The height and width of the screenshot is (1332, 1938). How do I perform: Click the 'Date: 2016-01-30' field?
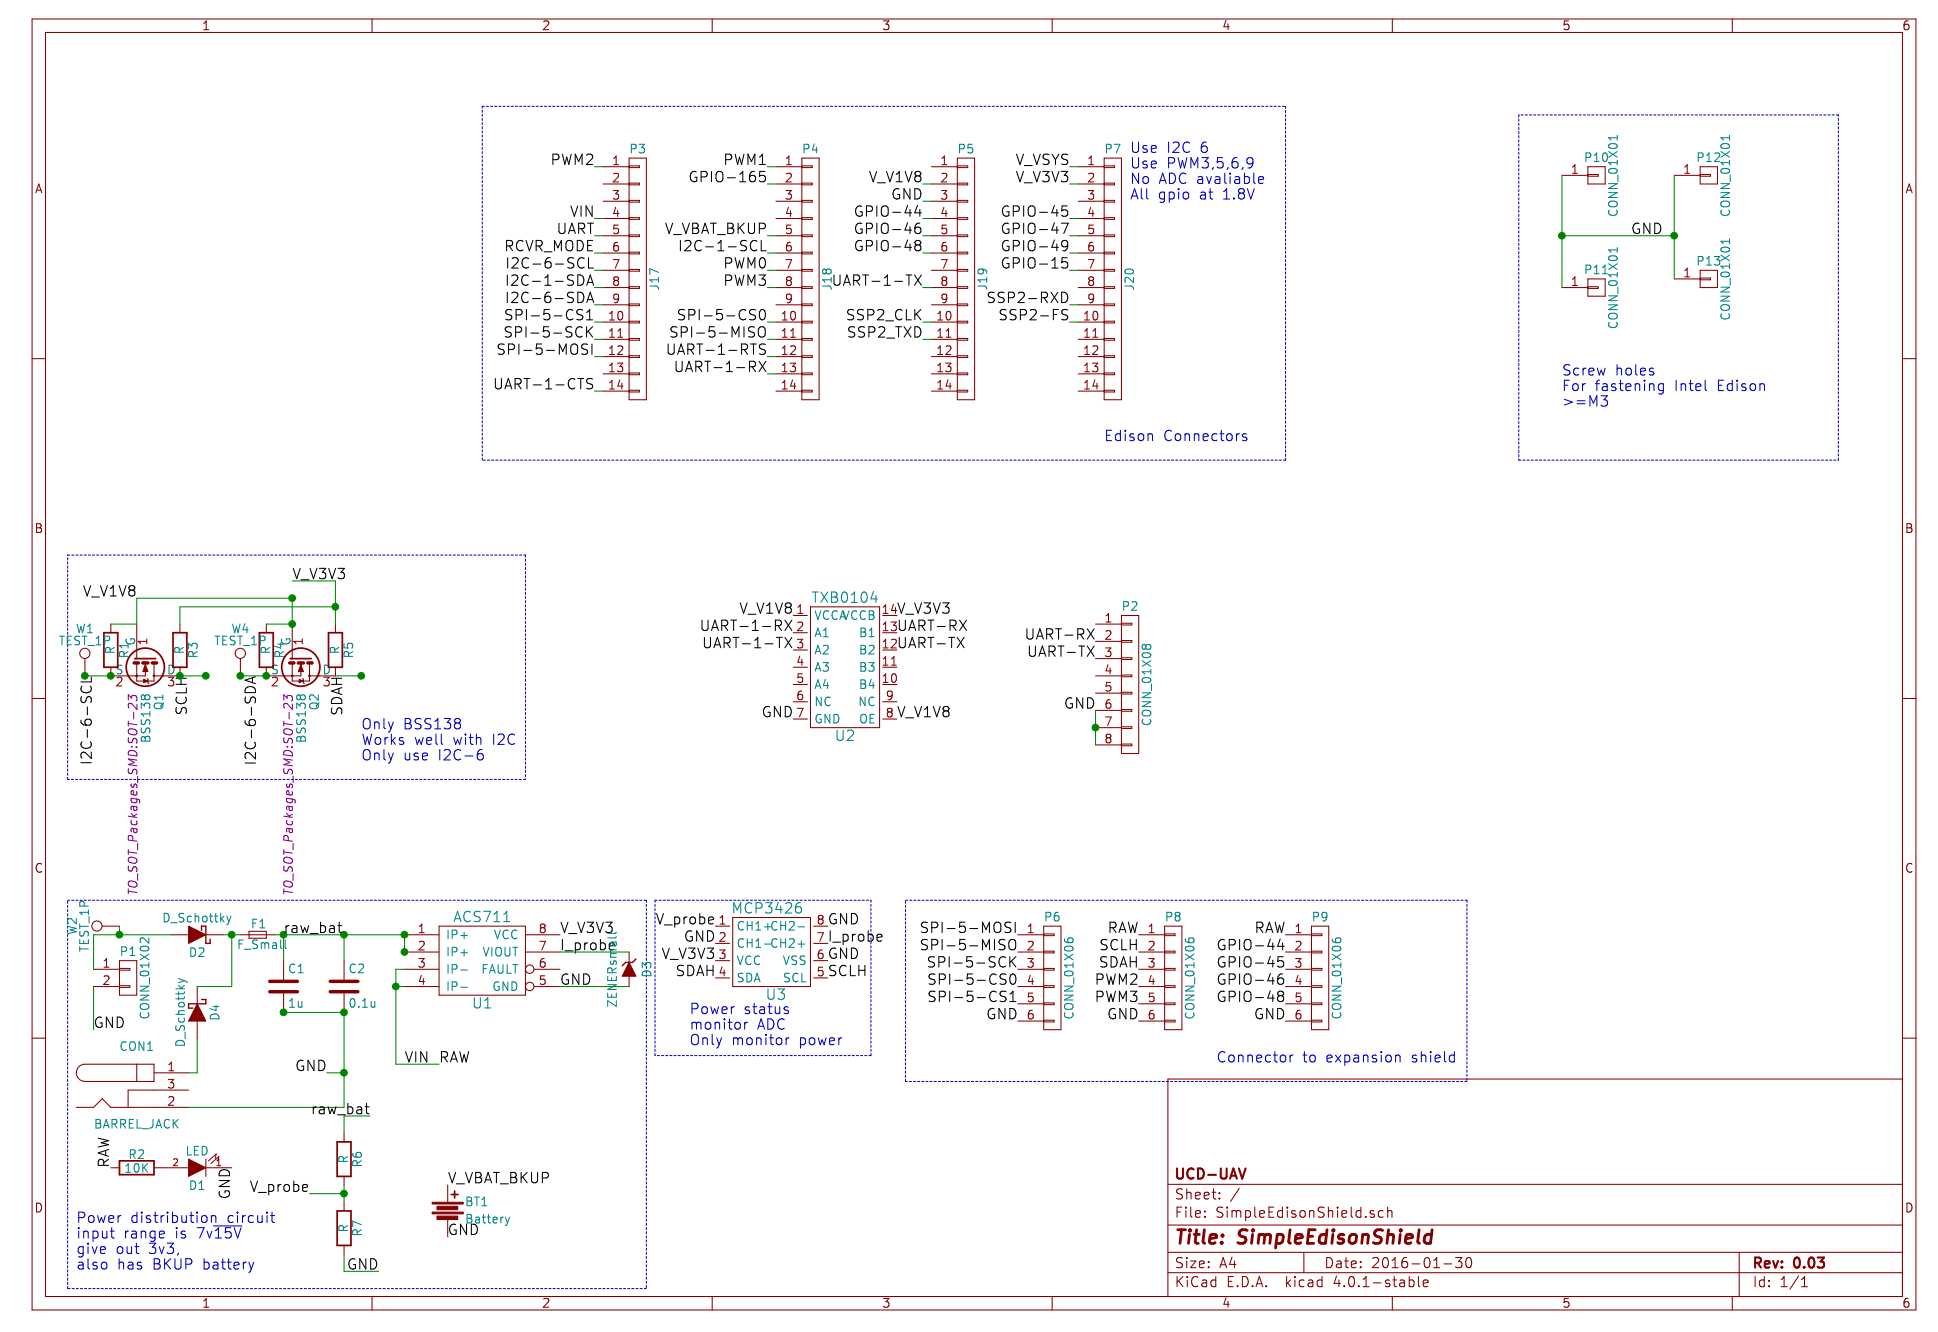[1399, 1263]
